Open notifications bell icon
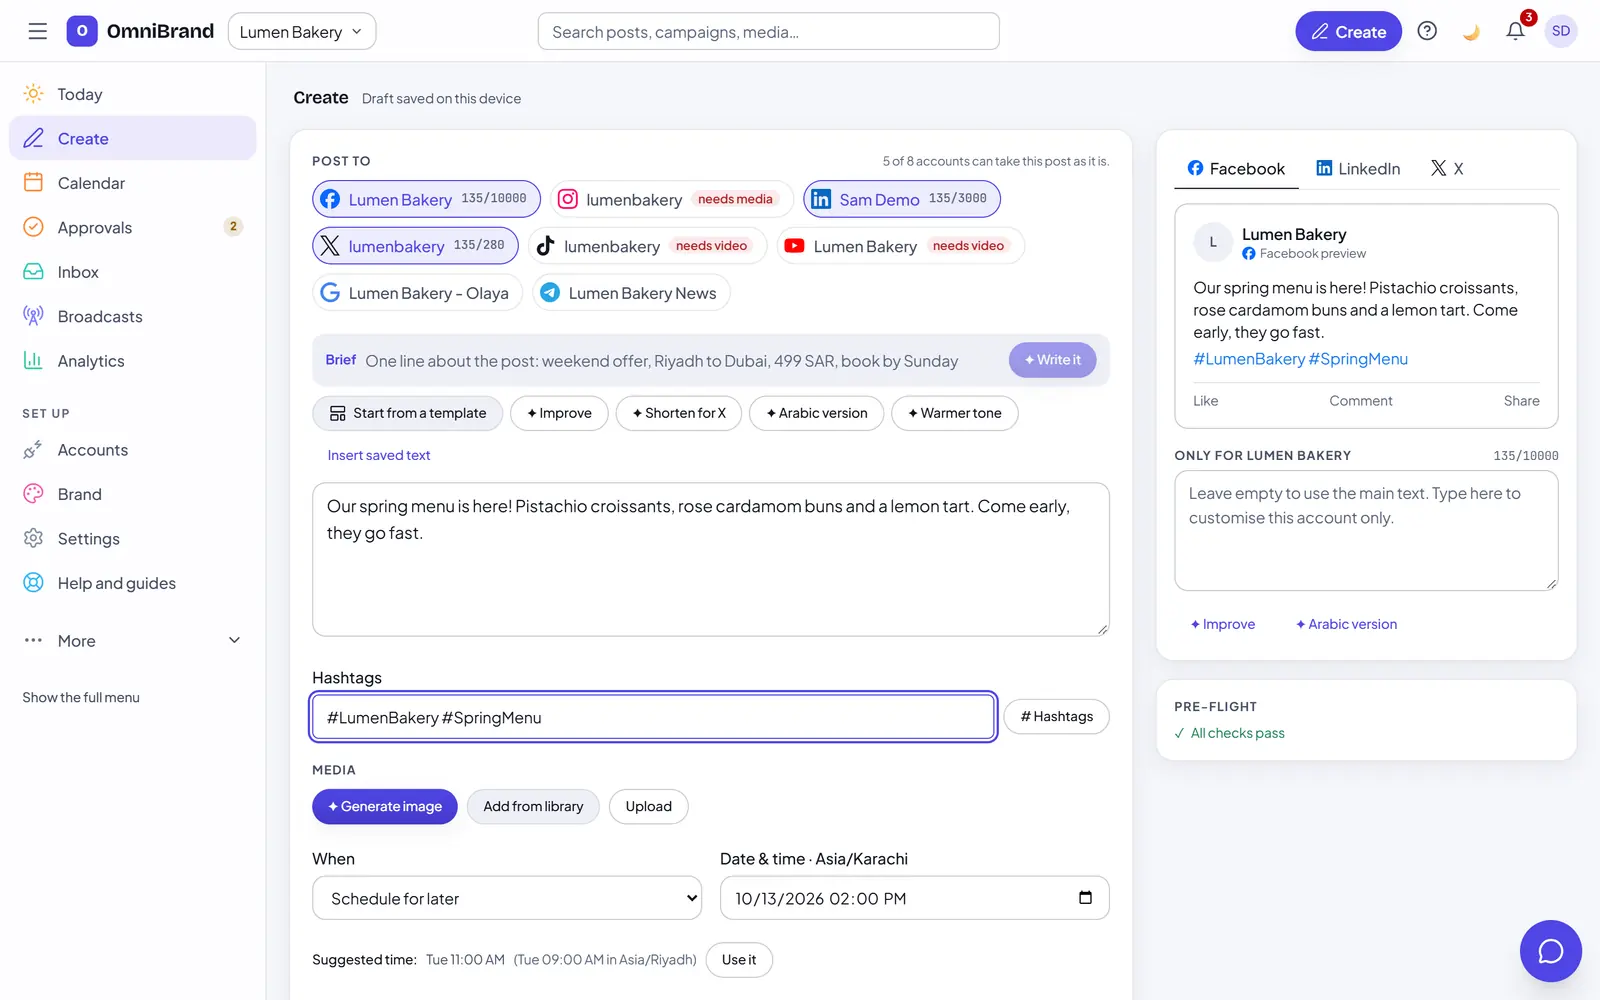 [x=1515, y=31]
